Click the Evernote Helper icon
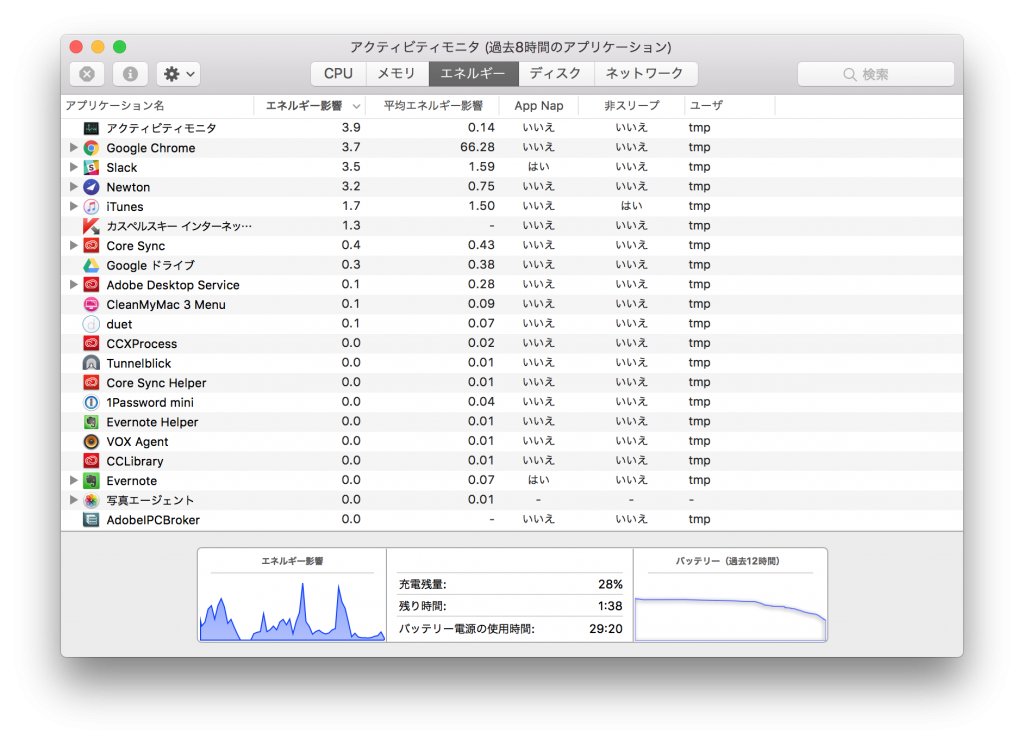This screenshot has width=1024, height=744. point(91,422)
